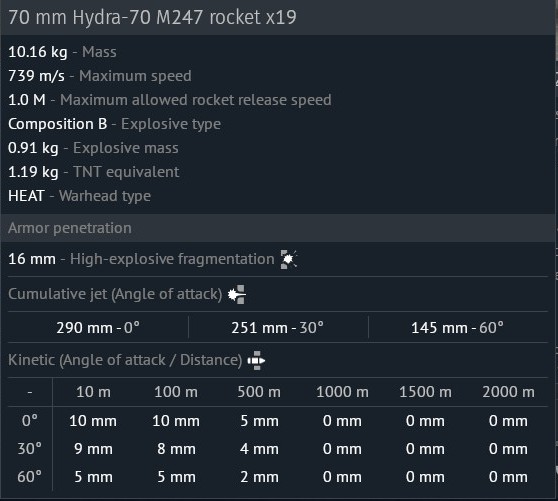The image size is (558, 501).
Task: Click the '8 mm' cell in 30° row
Action: pos(176,449)
